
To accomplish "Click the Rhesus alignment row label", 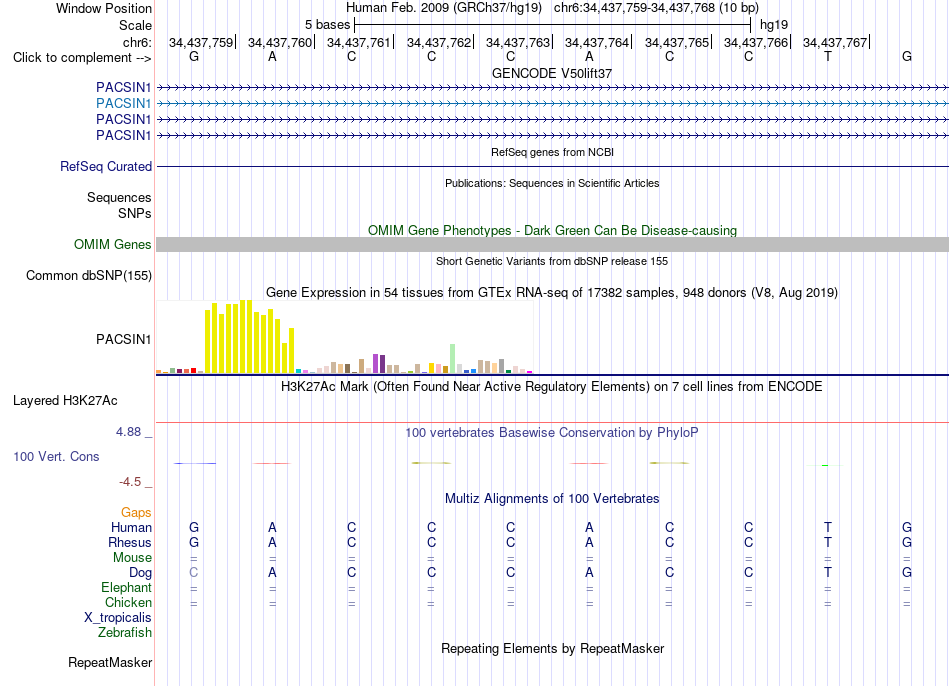I will click(130, 542).
